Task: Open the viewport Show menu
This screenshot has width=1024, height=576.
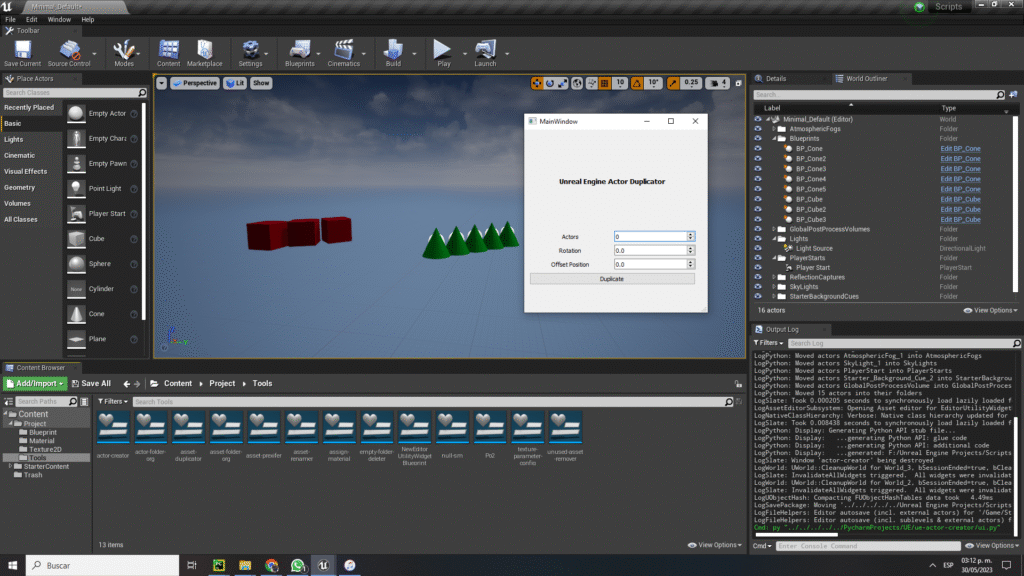Action: [x=261, y=83]
